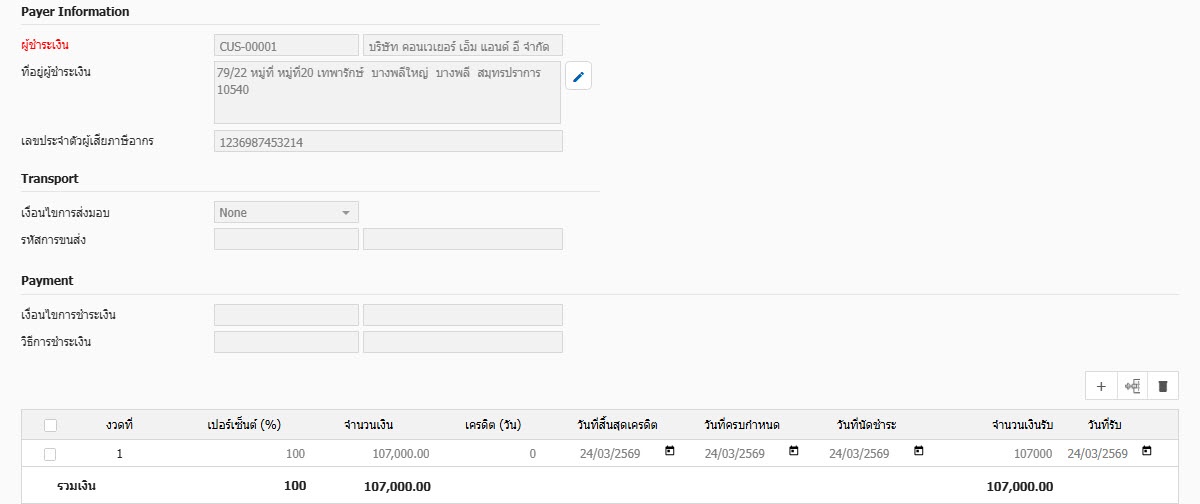Click the transport code (รหัสการขนส่ง) first field
Image resolution: width=1200 pixels, height=504 pixels.
286,239
